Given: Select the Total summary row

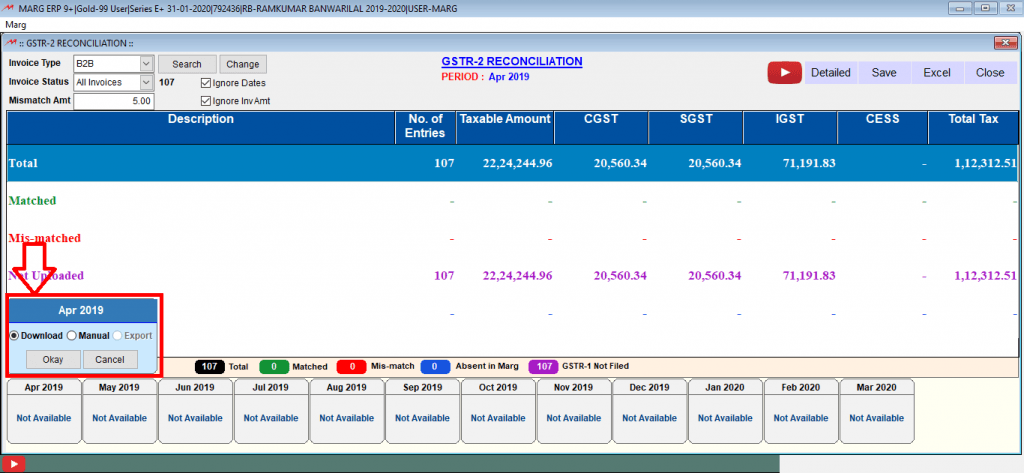Looking at the screenshot, I should tap(512, 163).
